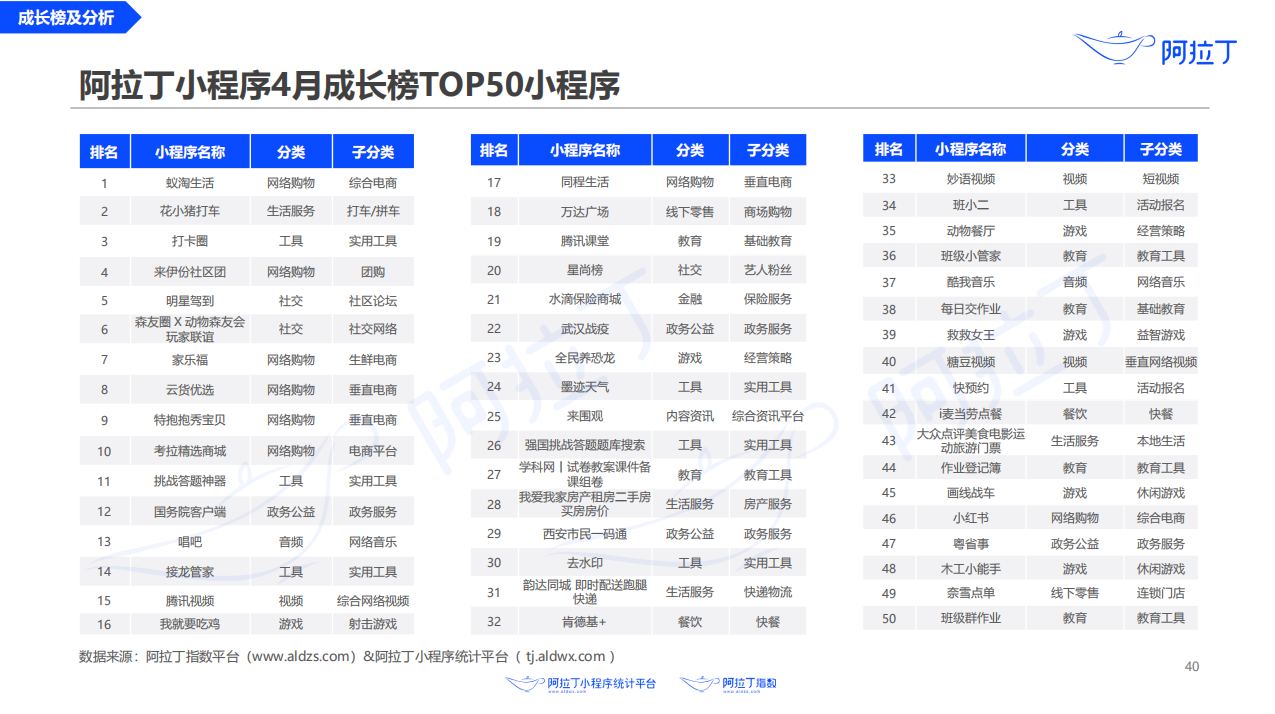The height and width of the screenshot is (714, 1275).
Task: Click the 班小二 entry
Action: pyautogui.click(x=971, y=205)
